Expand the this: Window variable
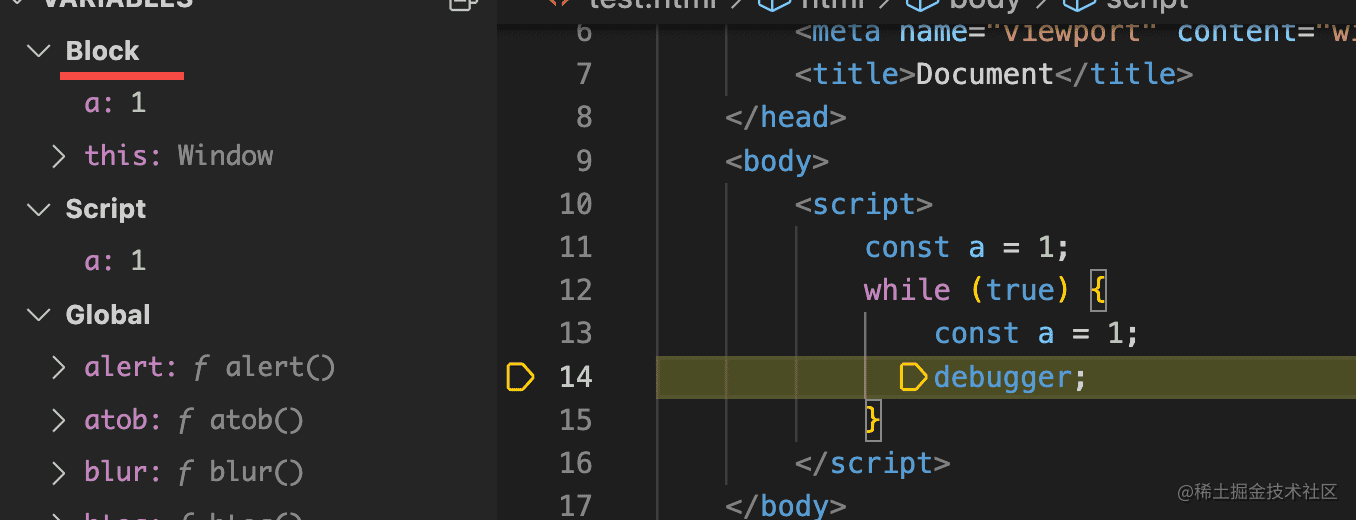Image resolution: width=1356 pixels, height=520 pixels. coord(59,156)
